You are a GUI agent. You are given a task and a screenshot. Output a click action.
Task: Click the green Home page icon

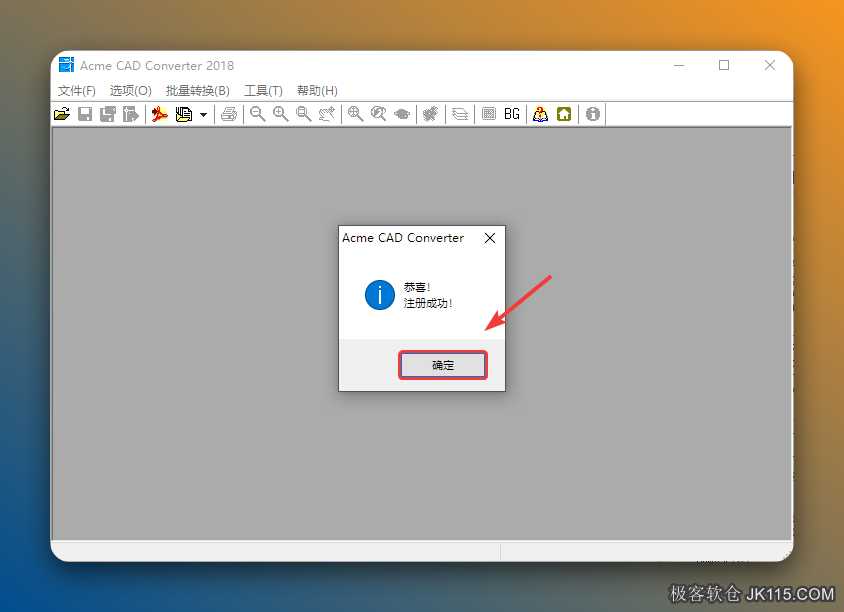click(x=564, y=114)
